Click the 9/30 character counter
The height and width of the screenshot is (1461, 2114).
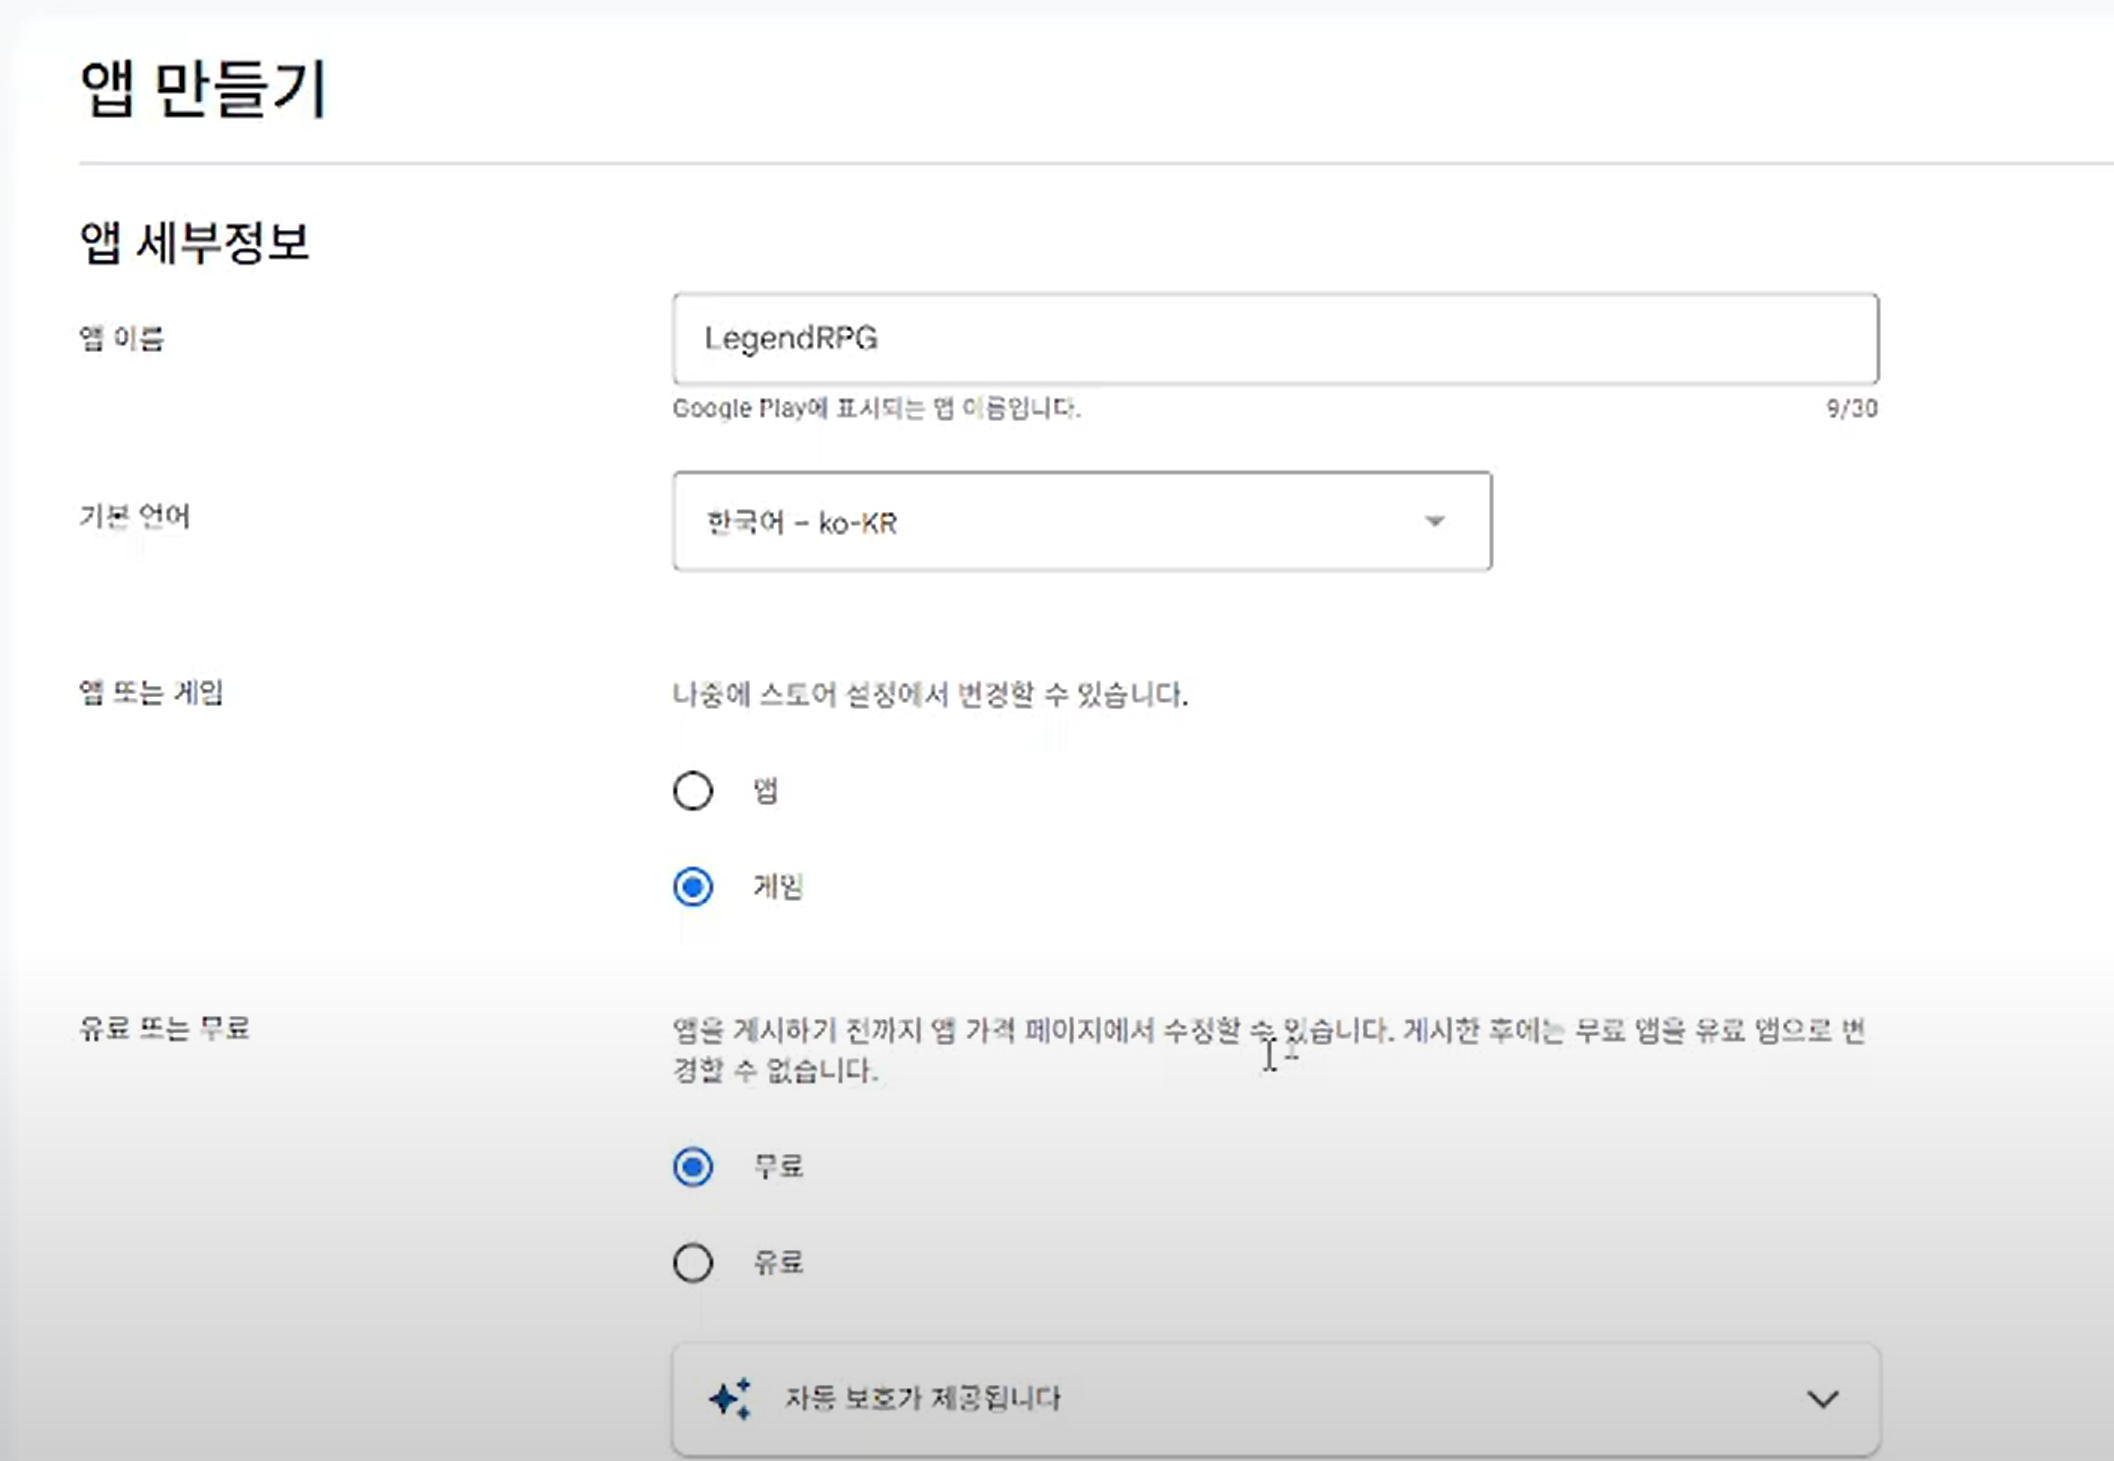(1851, 408)
